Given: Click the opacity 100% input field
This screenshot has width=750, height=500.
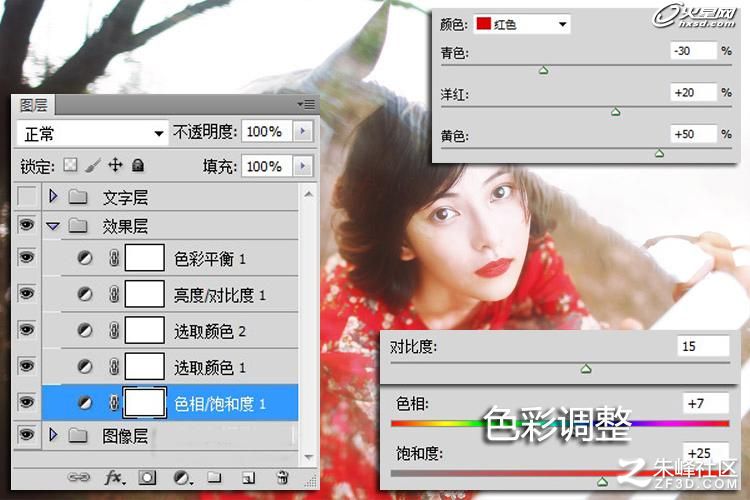Looking at the screenshot, I should point(267,131).
